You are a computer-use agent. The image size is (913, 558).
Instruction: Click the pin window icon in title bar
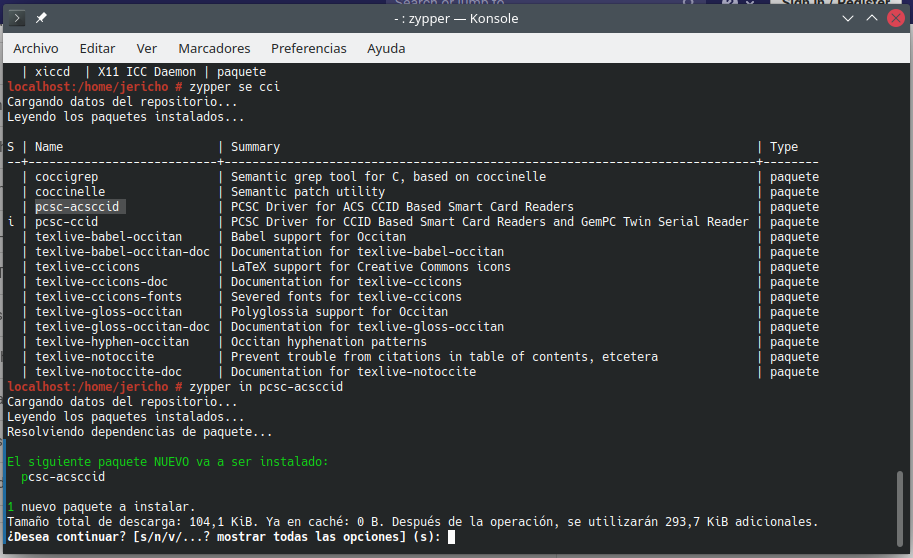40,18
